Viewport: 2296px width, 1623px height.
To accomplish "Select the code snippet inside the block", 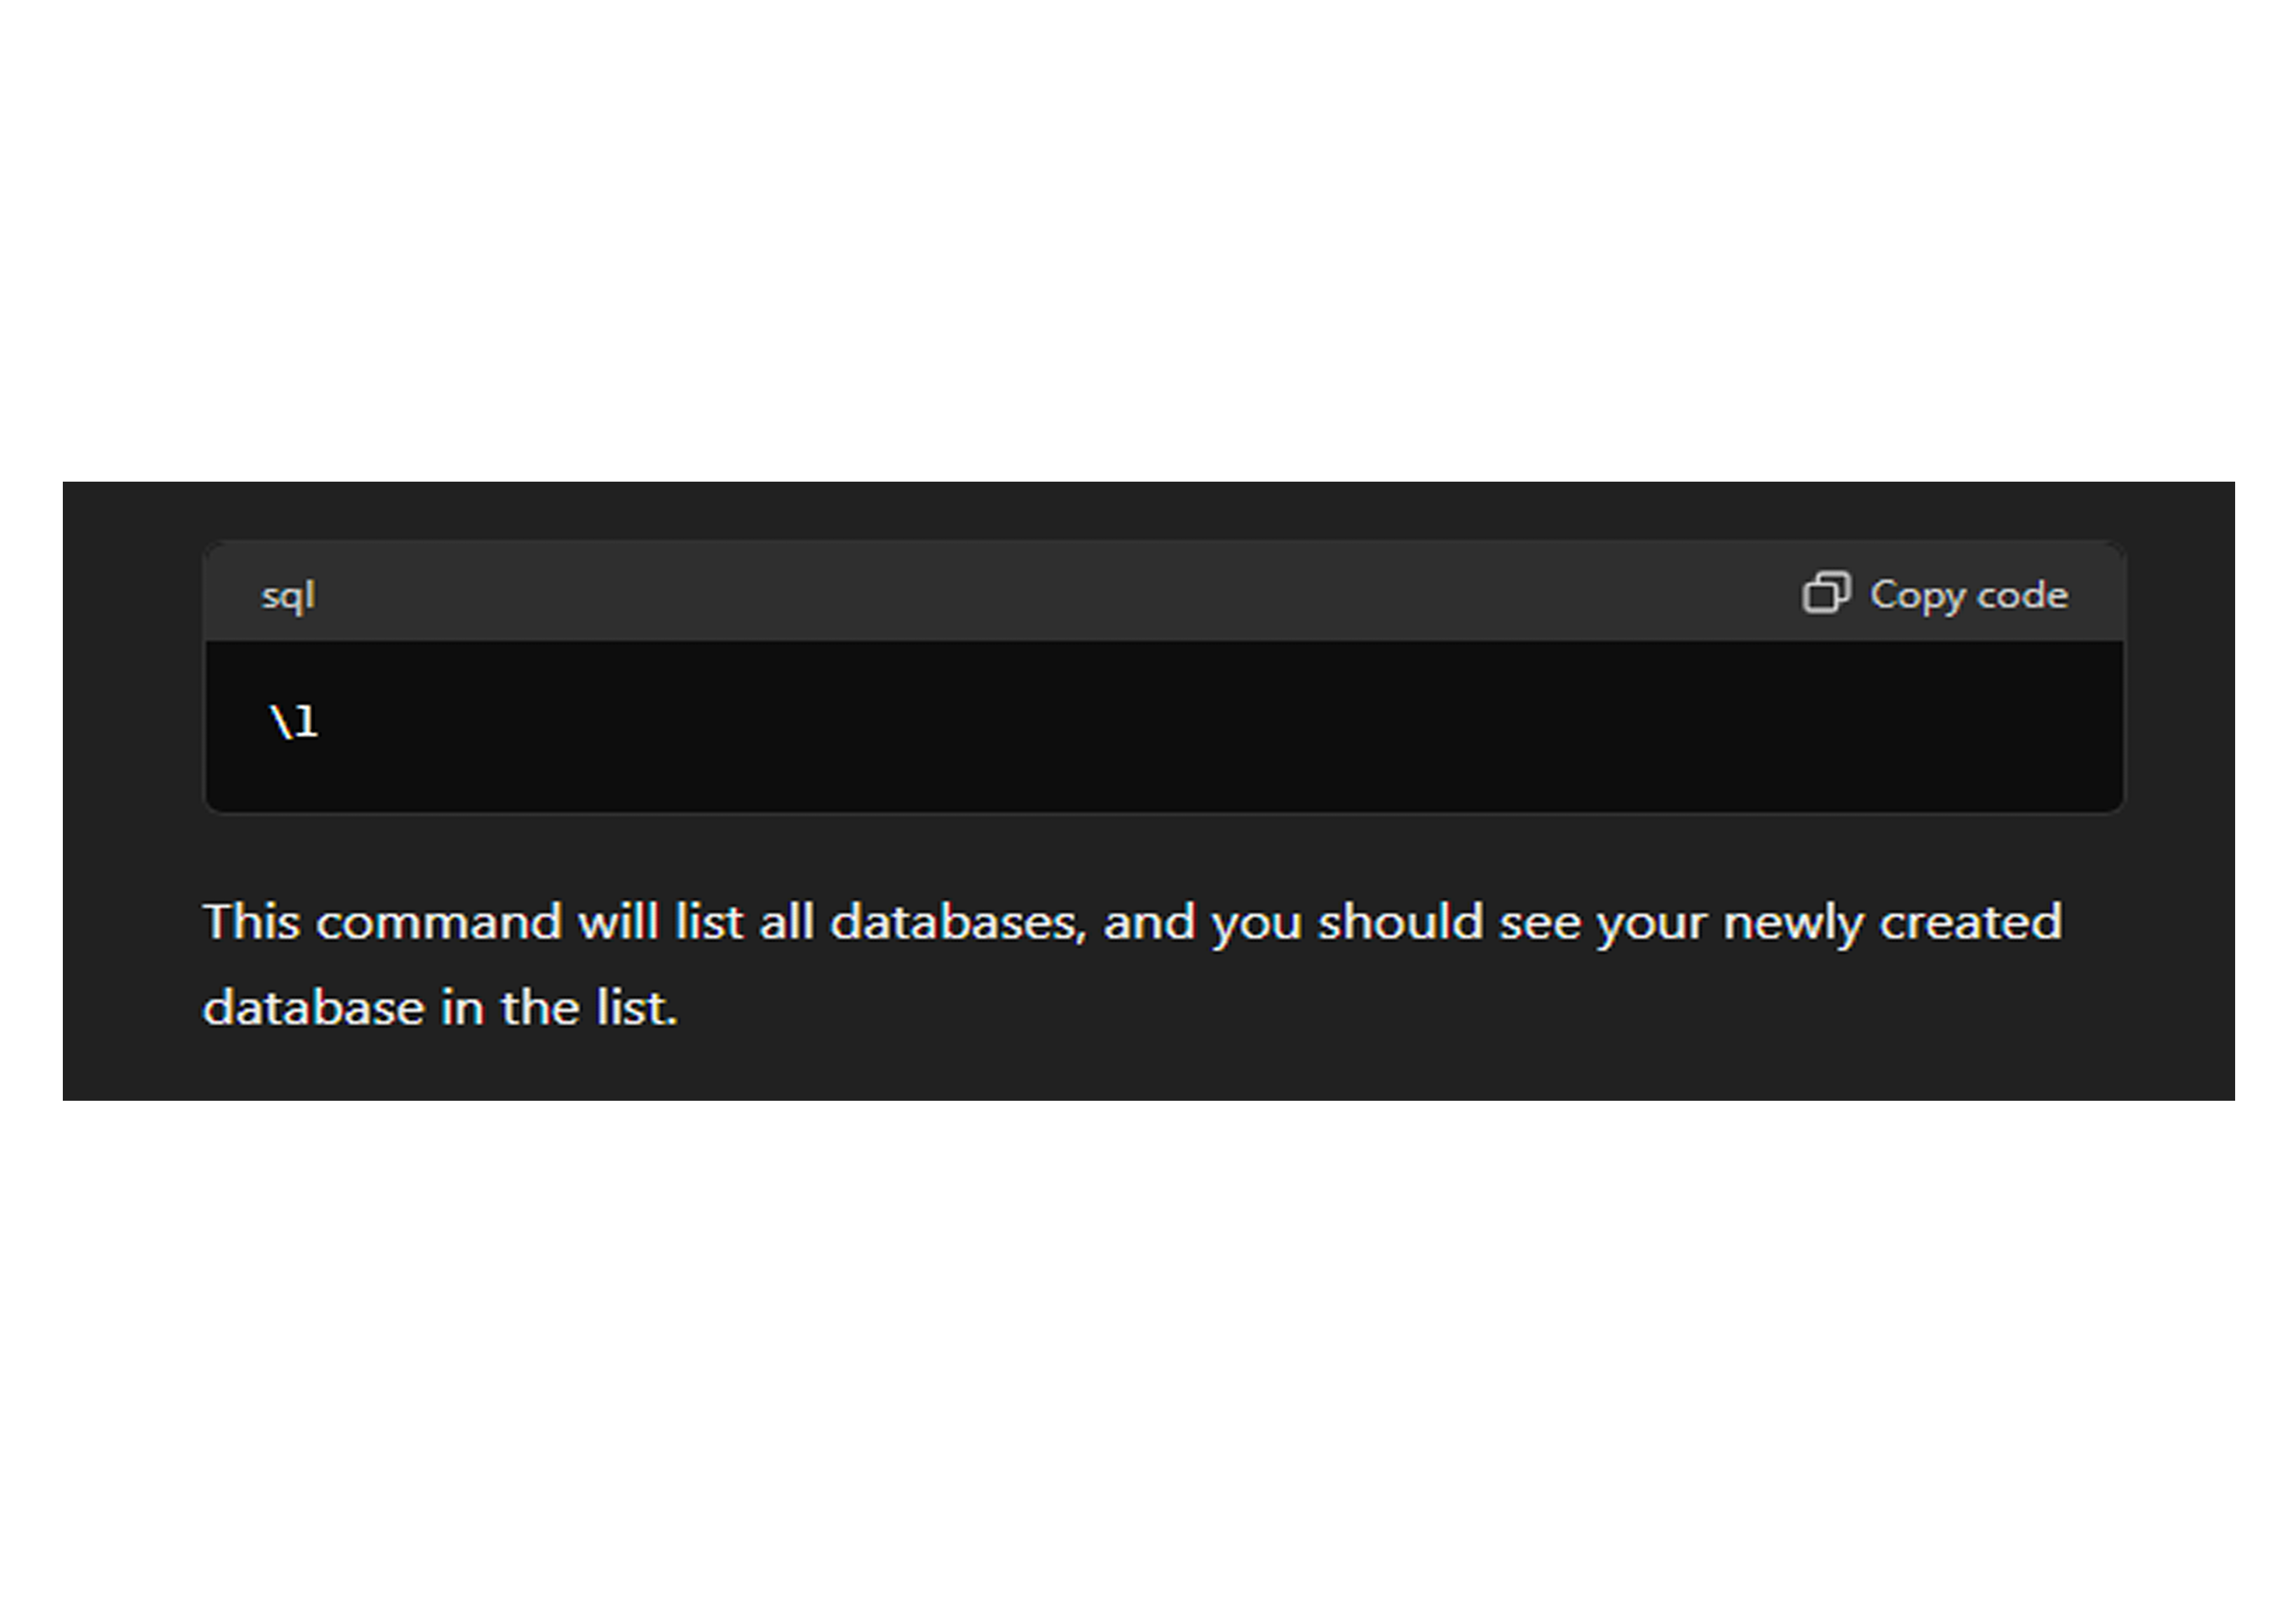I will click(x=294, y=722).
